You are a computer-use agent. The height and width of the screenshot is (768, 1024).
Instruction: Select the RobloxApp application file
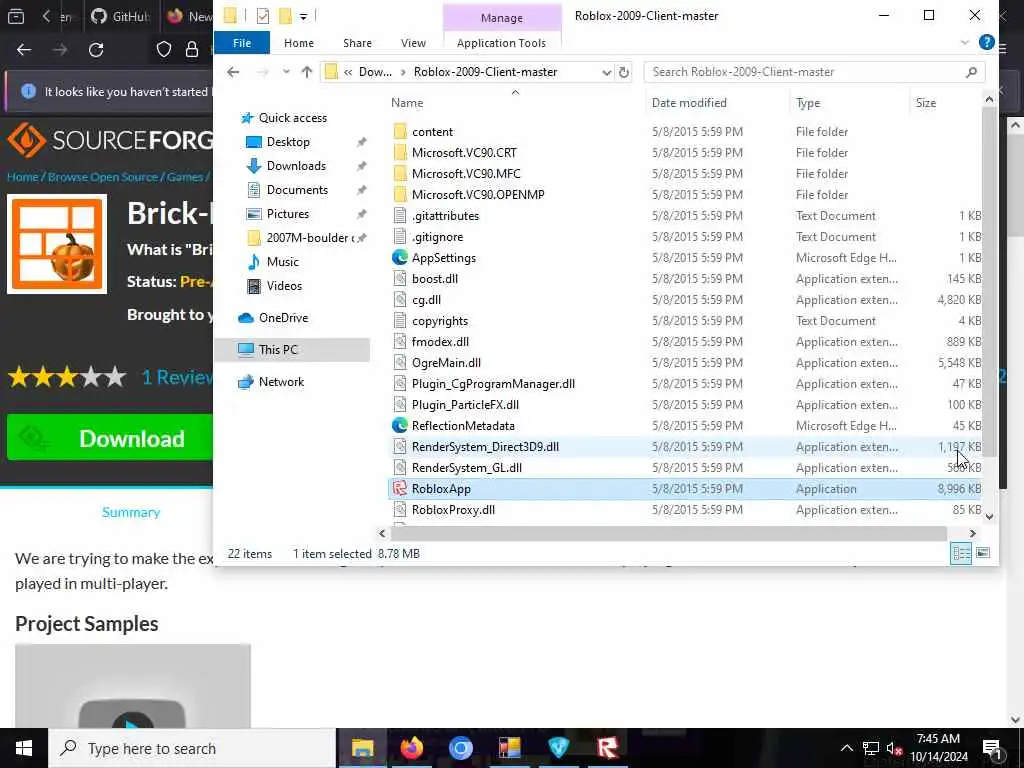click(x=684, y=488)
